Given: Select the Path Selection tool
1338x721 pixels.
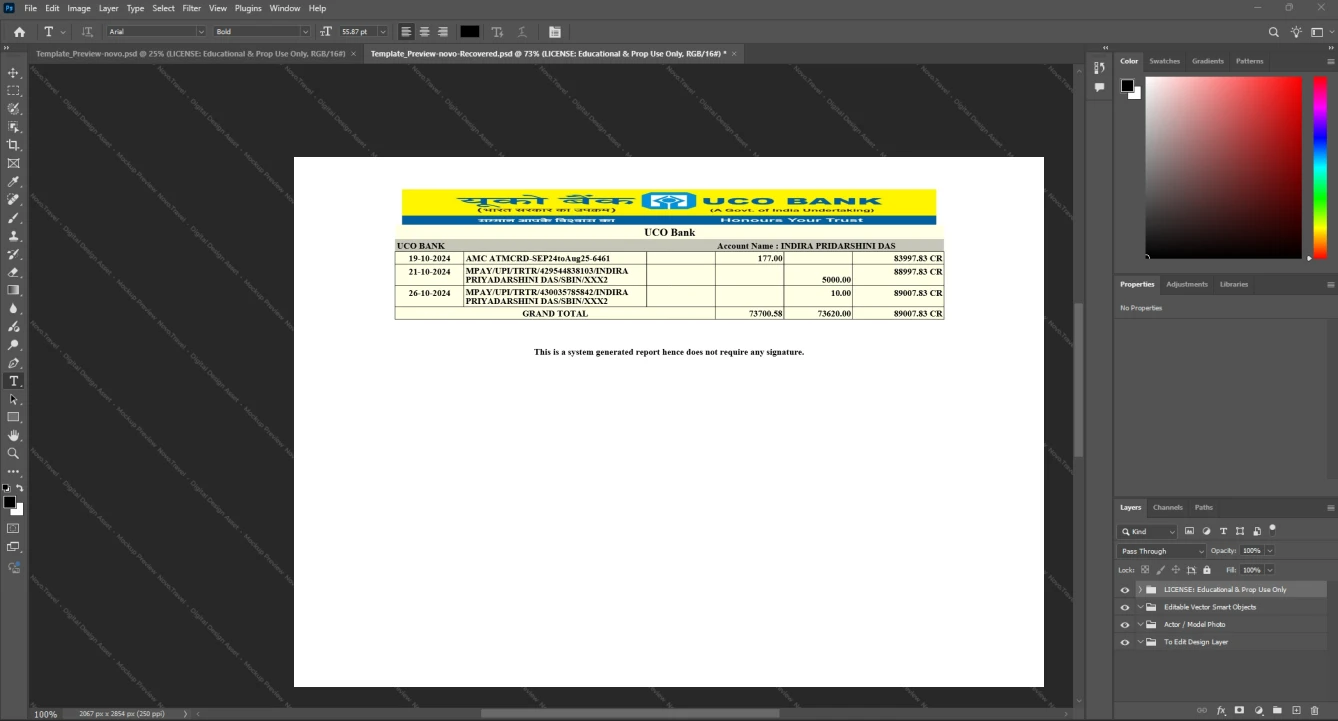Looking at the screenshot, I should point(13,399).
